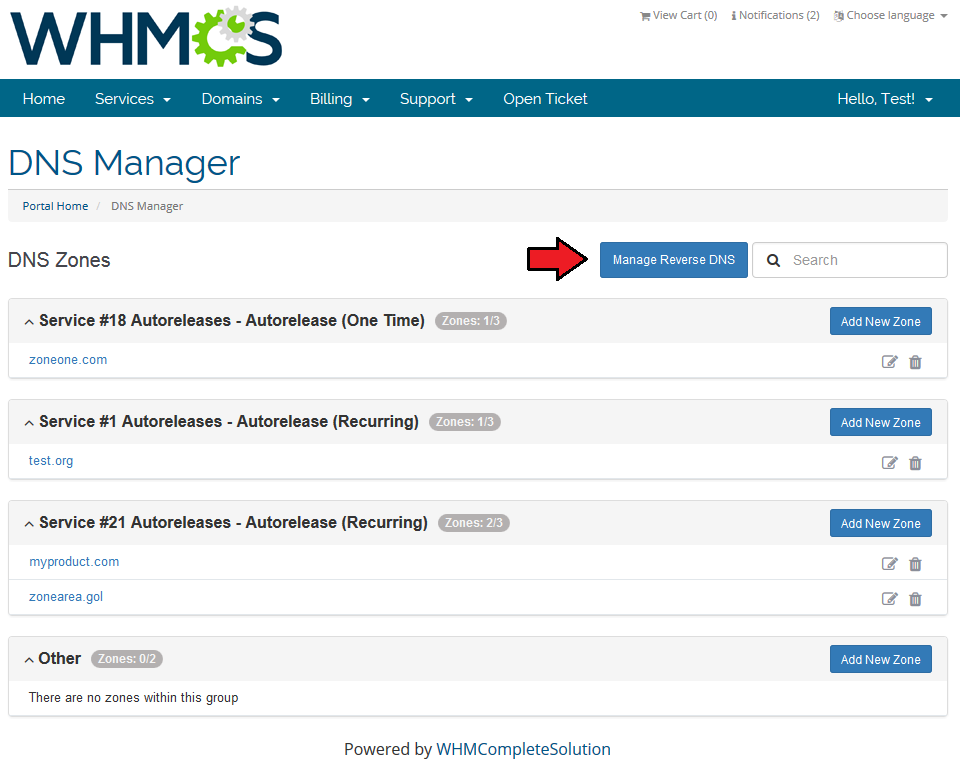Open Ticket from the navigation bar
960x772 pixels.
(x=545, y=99)
